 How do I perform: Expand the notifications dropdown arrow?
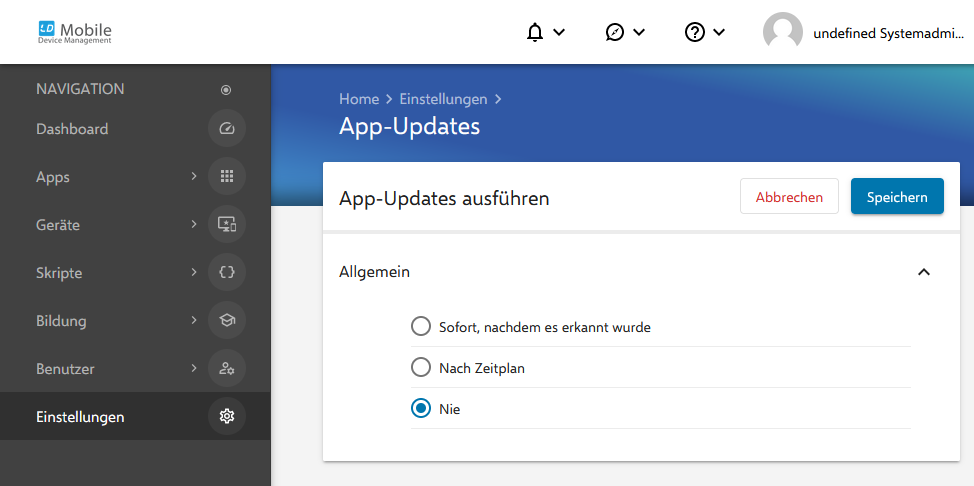click(558, 32)
